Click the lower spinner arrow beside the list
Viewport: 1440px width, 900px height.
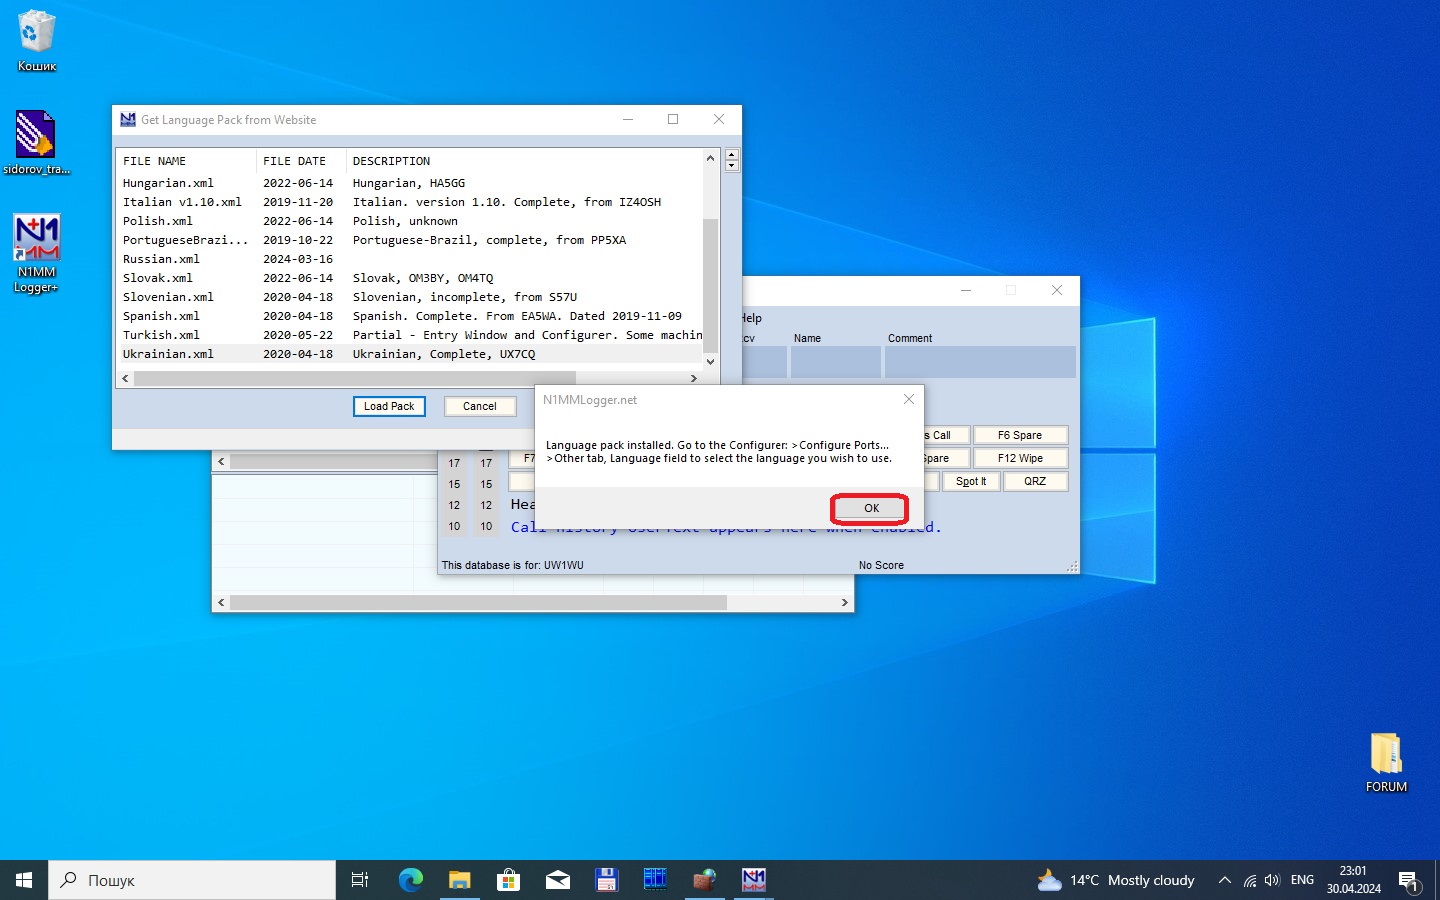pyautogui.click(x=732, y=166)
